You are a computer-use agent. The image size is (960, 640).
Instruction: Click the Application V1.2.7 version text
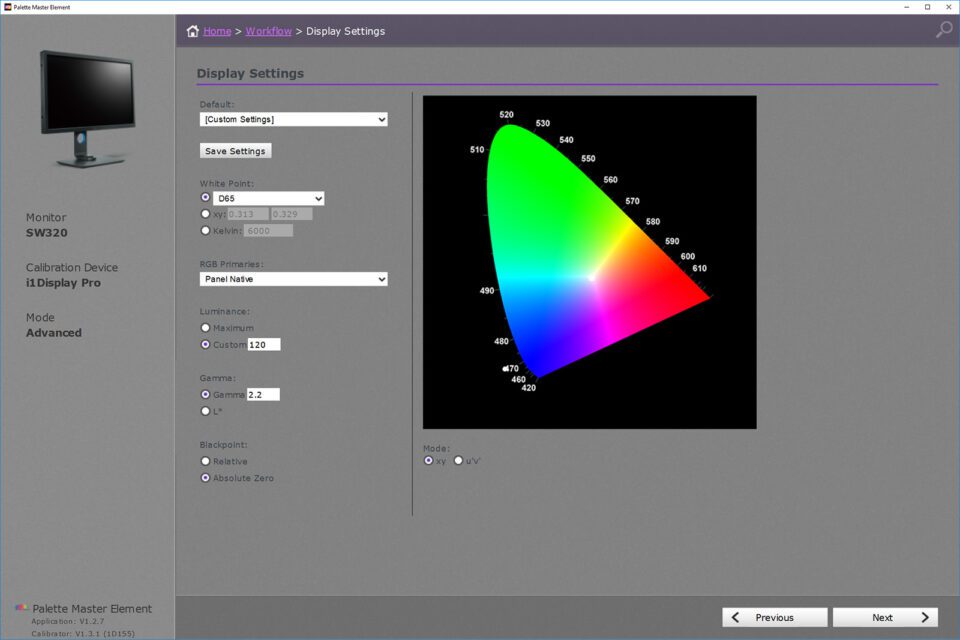pos(68,622)
